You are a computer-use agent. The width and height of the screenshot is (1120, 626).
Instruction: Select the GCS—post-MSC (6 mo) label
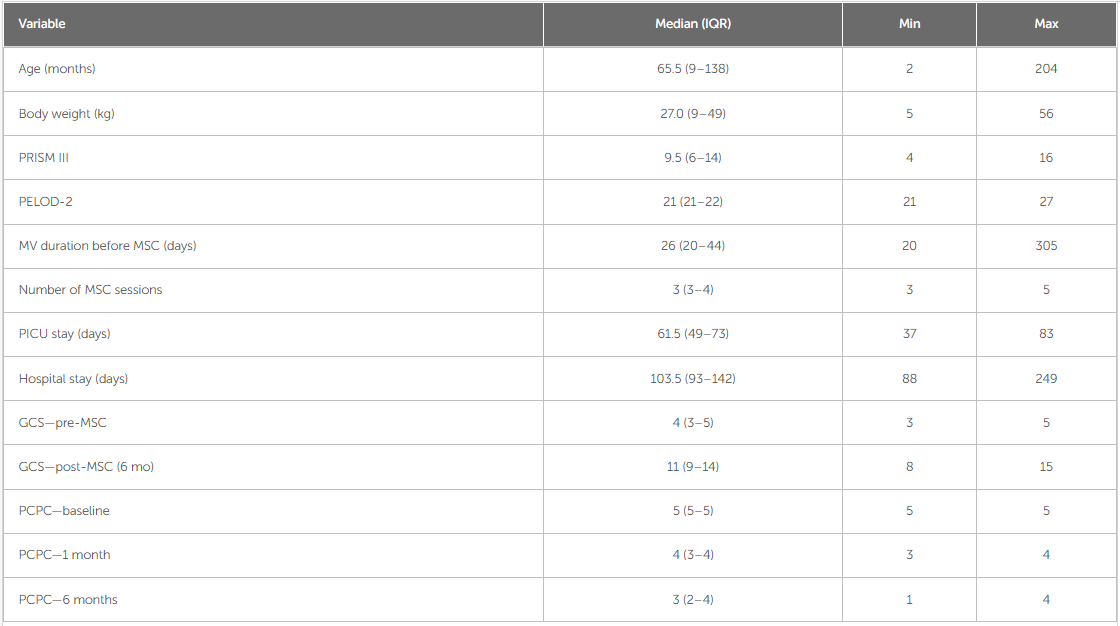pos(86,467)
